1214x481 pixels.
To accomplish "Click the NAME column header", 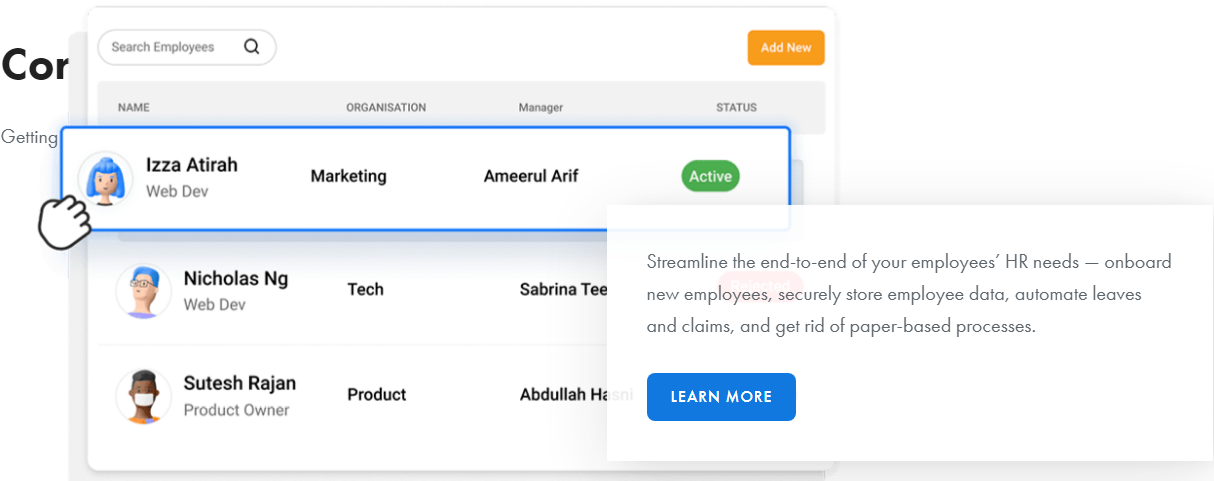I will click(x=134, y=107).
